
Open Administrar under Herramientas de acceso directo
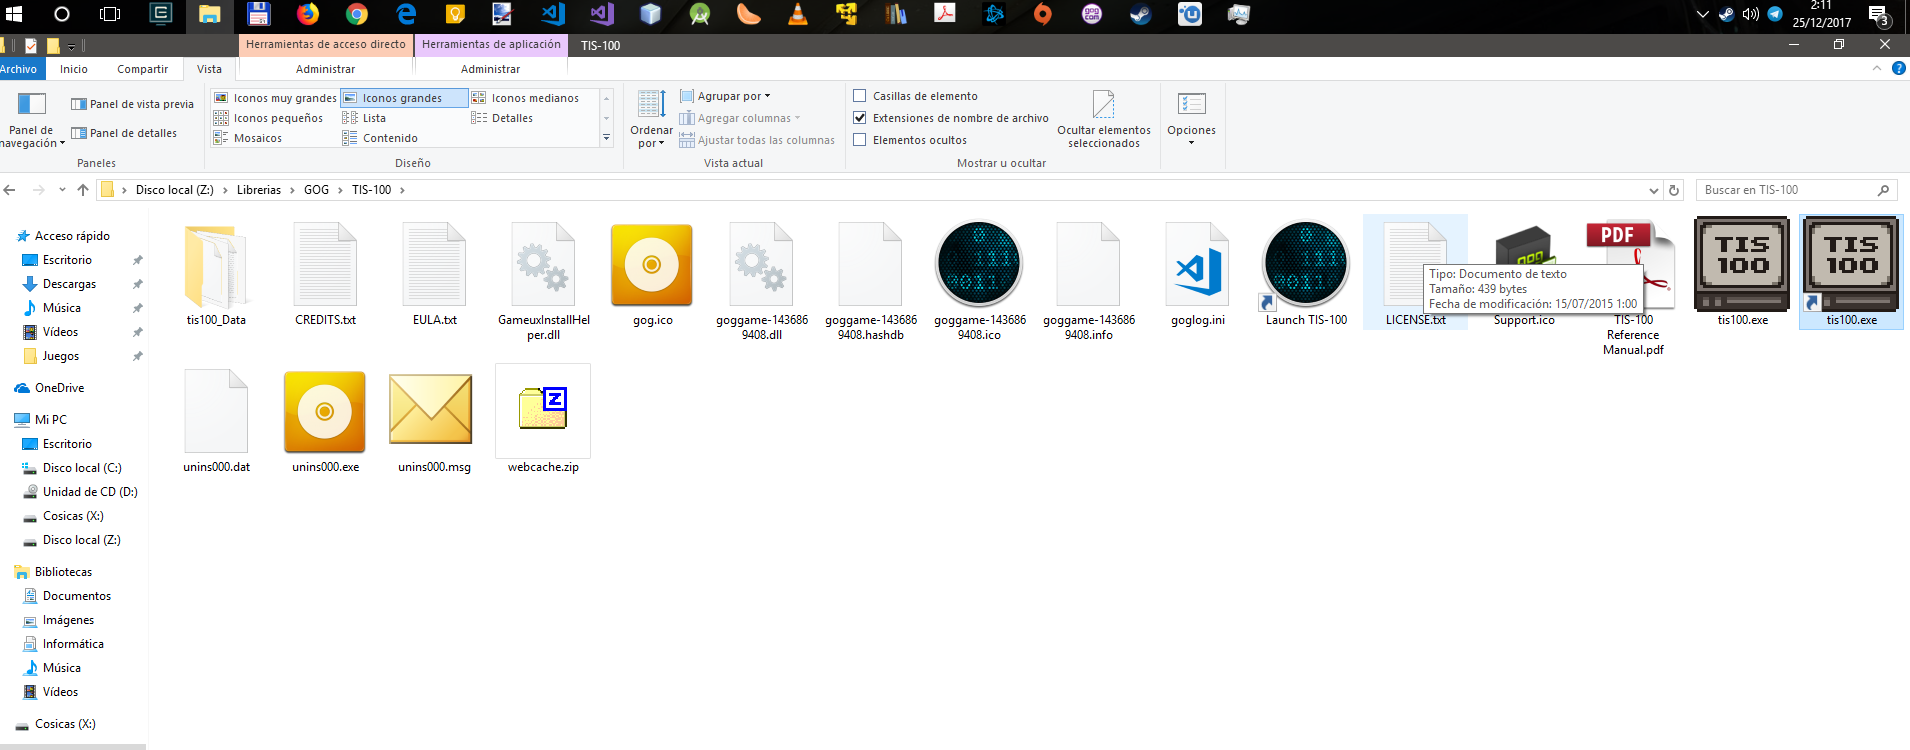[x=325, y=69]
